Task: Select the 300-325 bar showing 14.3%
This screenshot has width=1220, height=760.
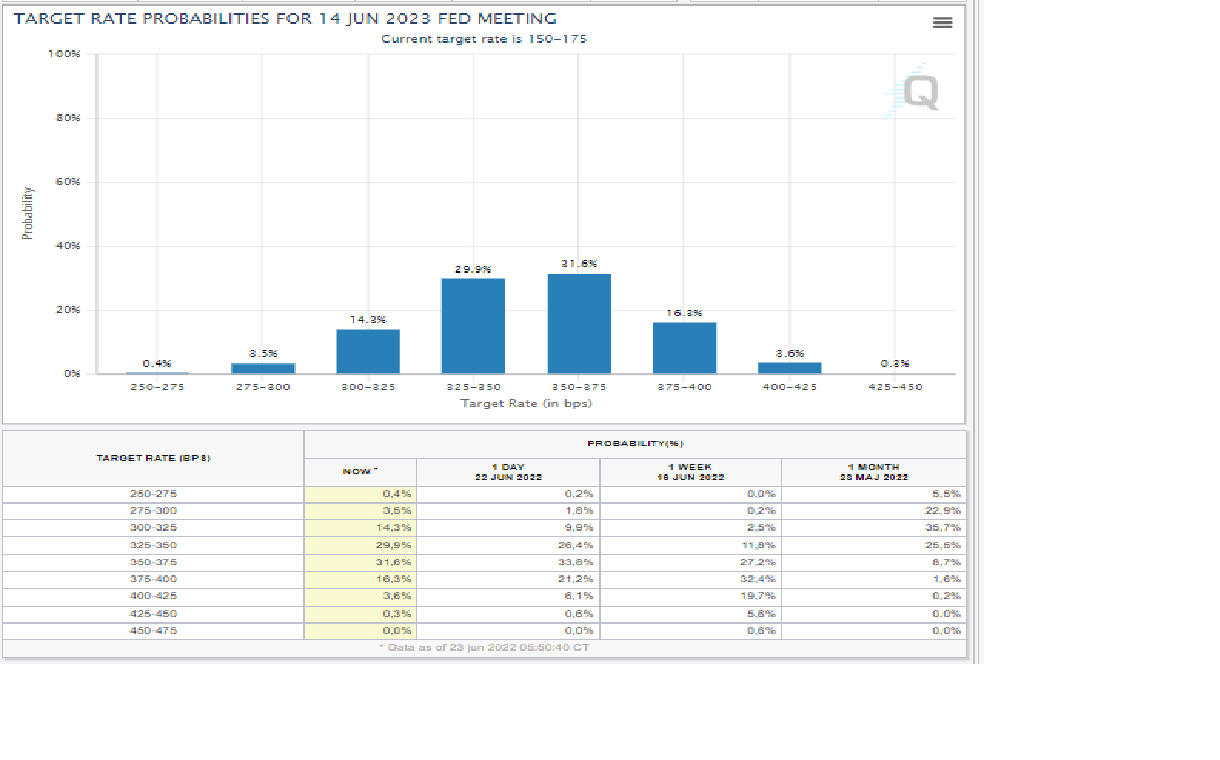Action: (x=367, y=351)
